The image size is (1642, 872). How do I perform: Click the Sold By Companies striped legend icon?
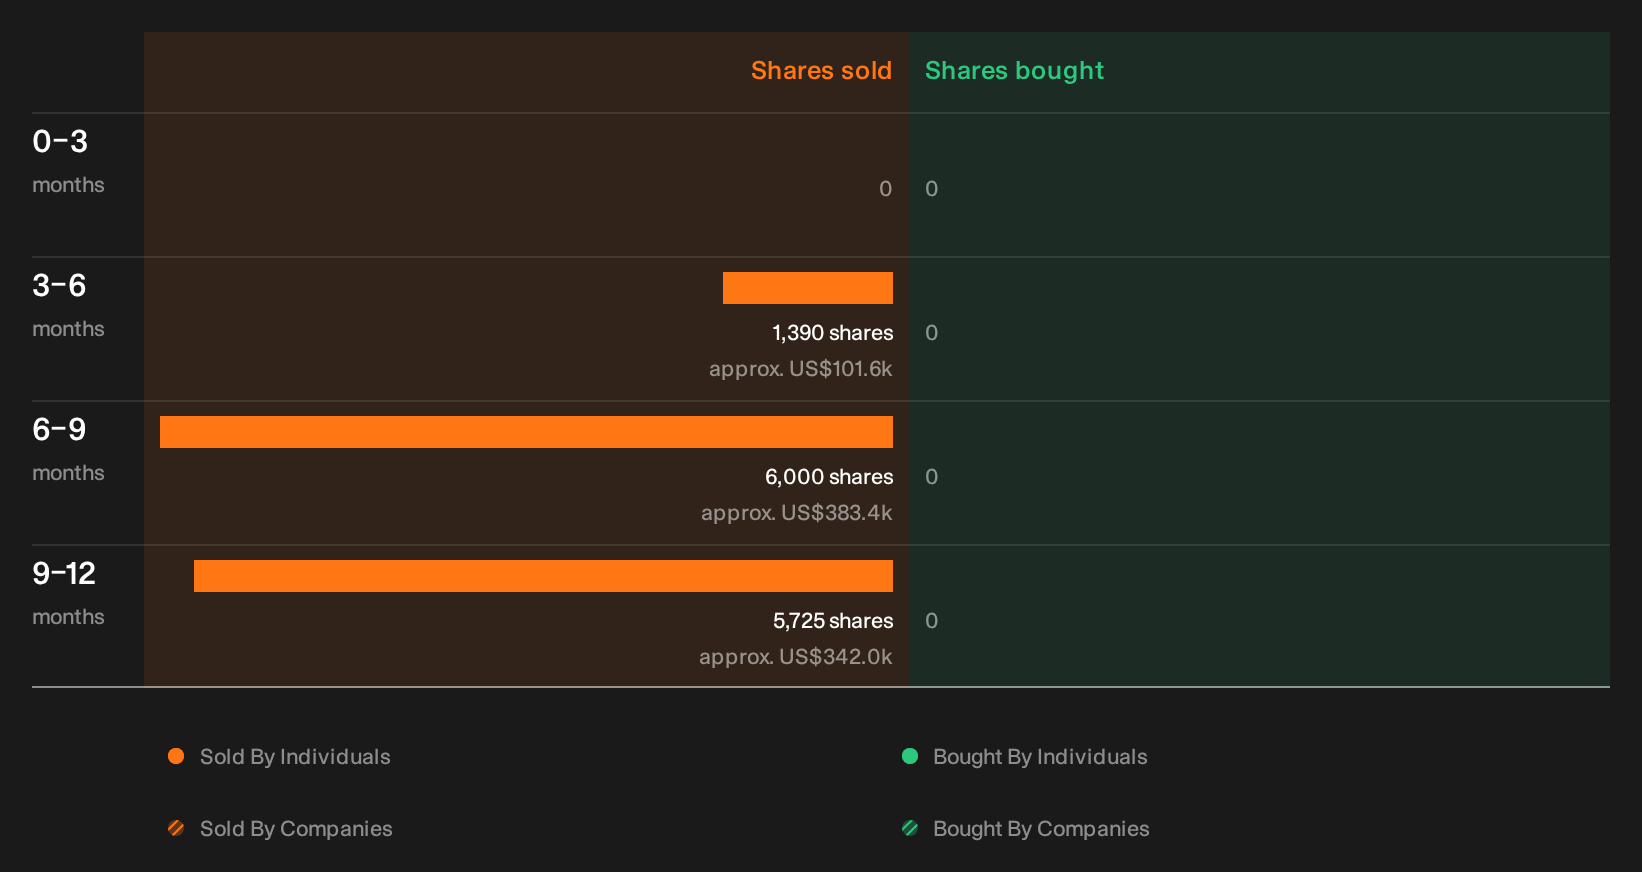(176, 828)
